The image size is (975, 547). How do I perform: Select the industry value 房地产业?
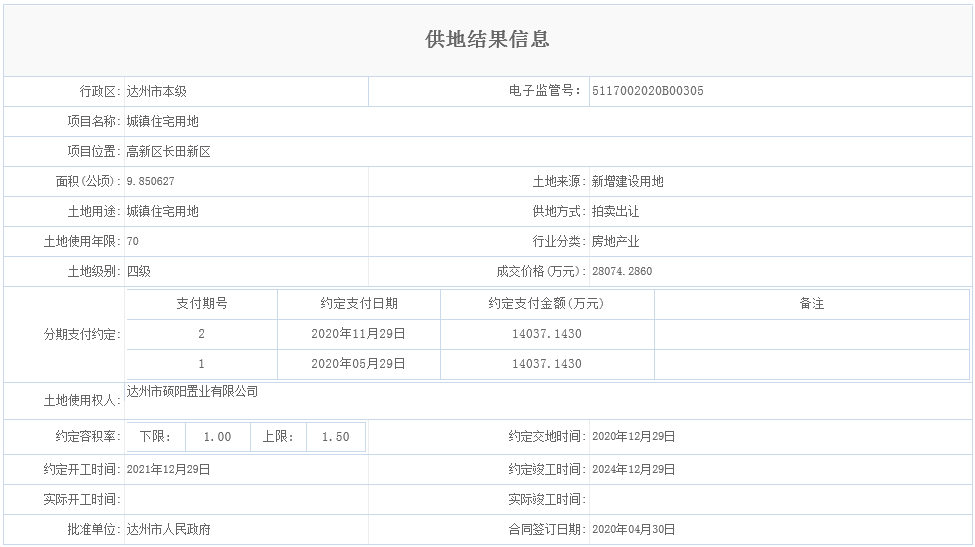(x=615, y=241)
